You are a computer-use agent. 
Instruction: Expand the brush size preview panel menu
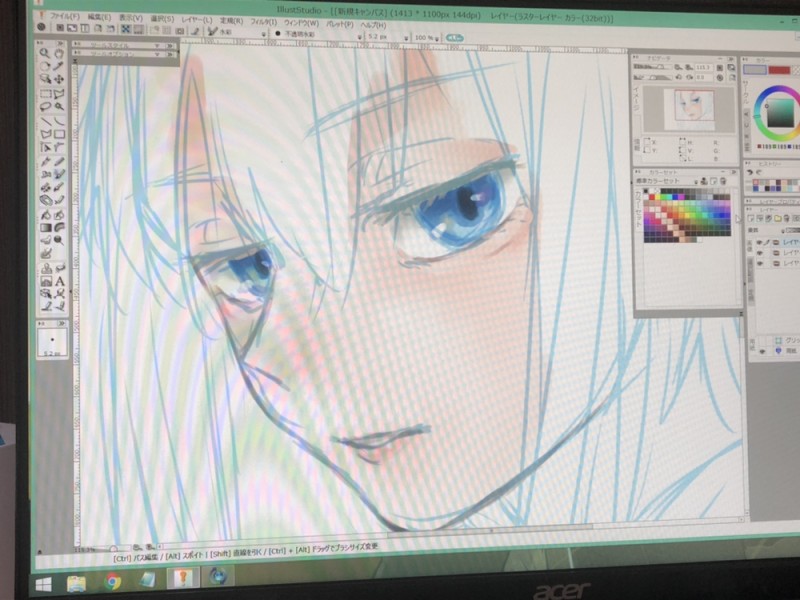click(x=62, y=323)
